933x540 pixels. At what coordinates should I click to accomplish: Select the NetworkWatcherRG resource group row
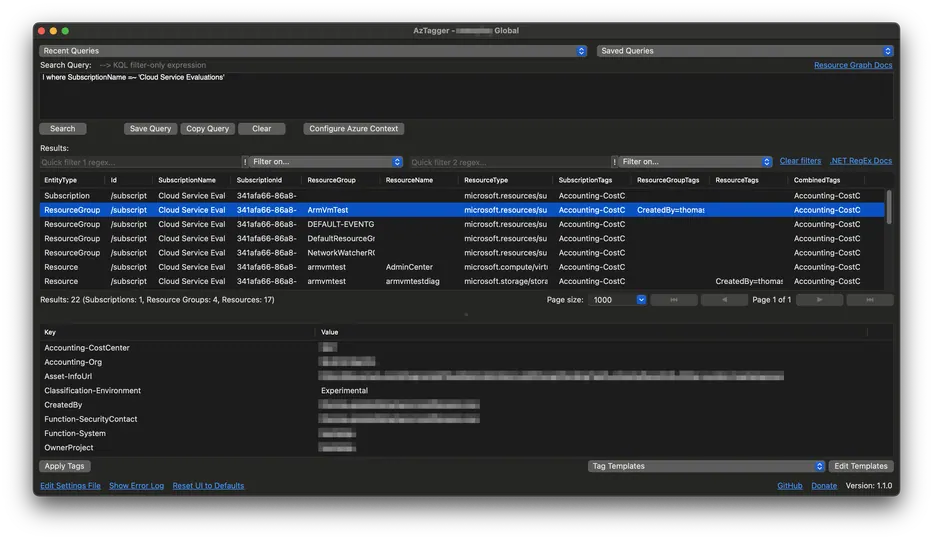(462, 253)
